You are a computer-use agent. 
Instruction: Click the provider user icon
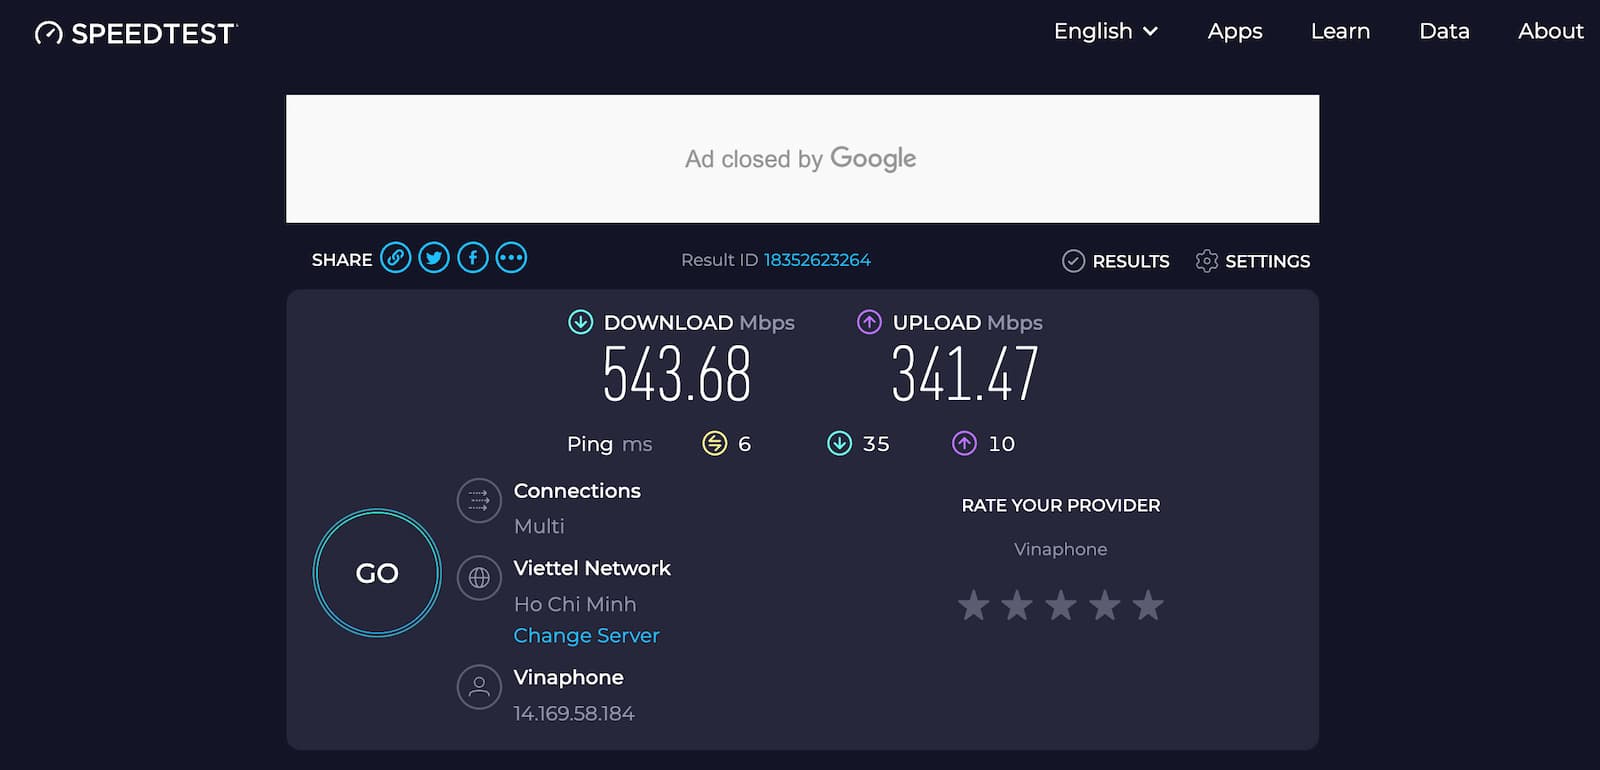click(479, 687)
